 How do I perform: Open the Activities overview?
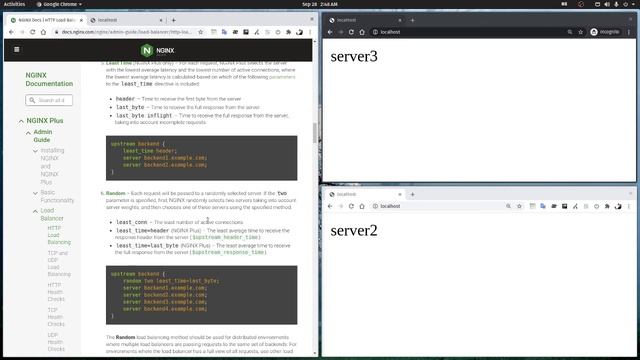pyautogui.click(x=14, y=4)
